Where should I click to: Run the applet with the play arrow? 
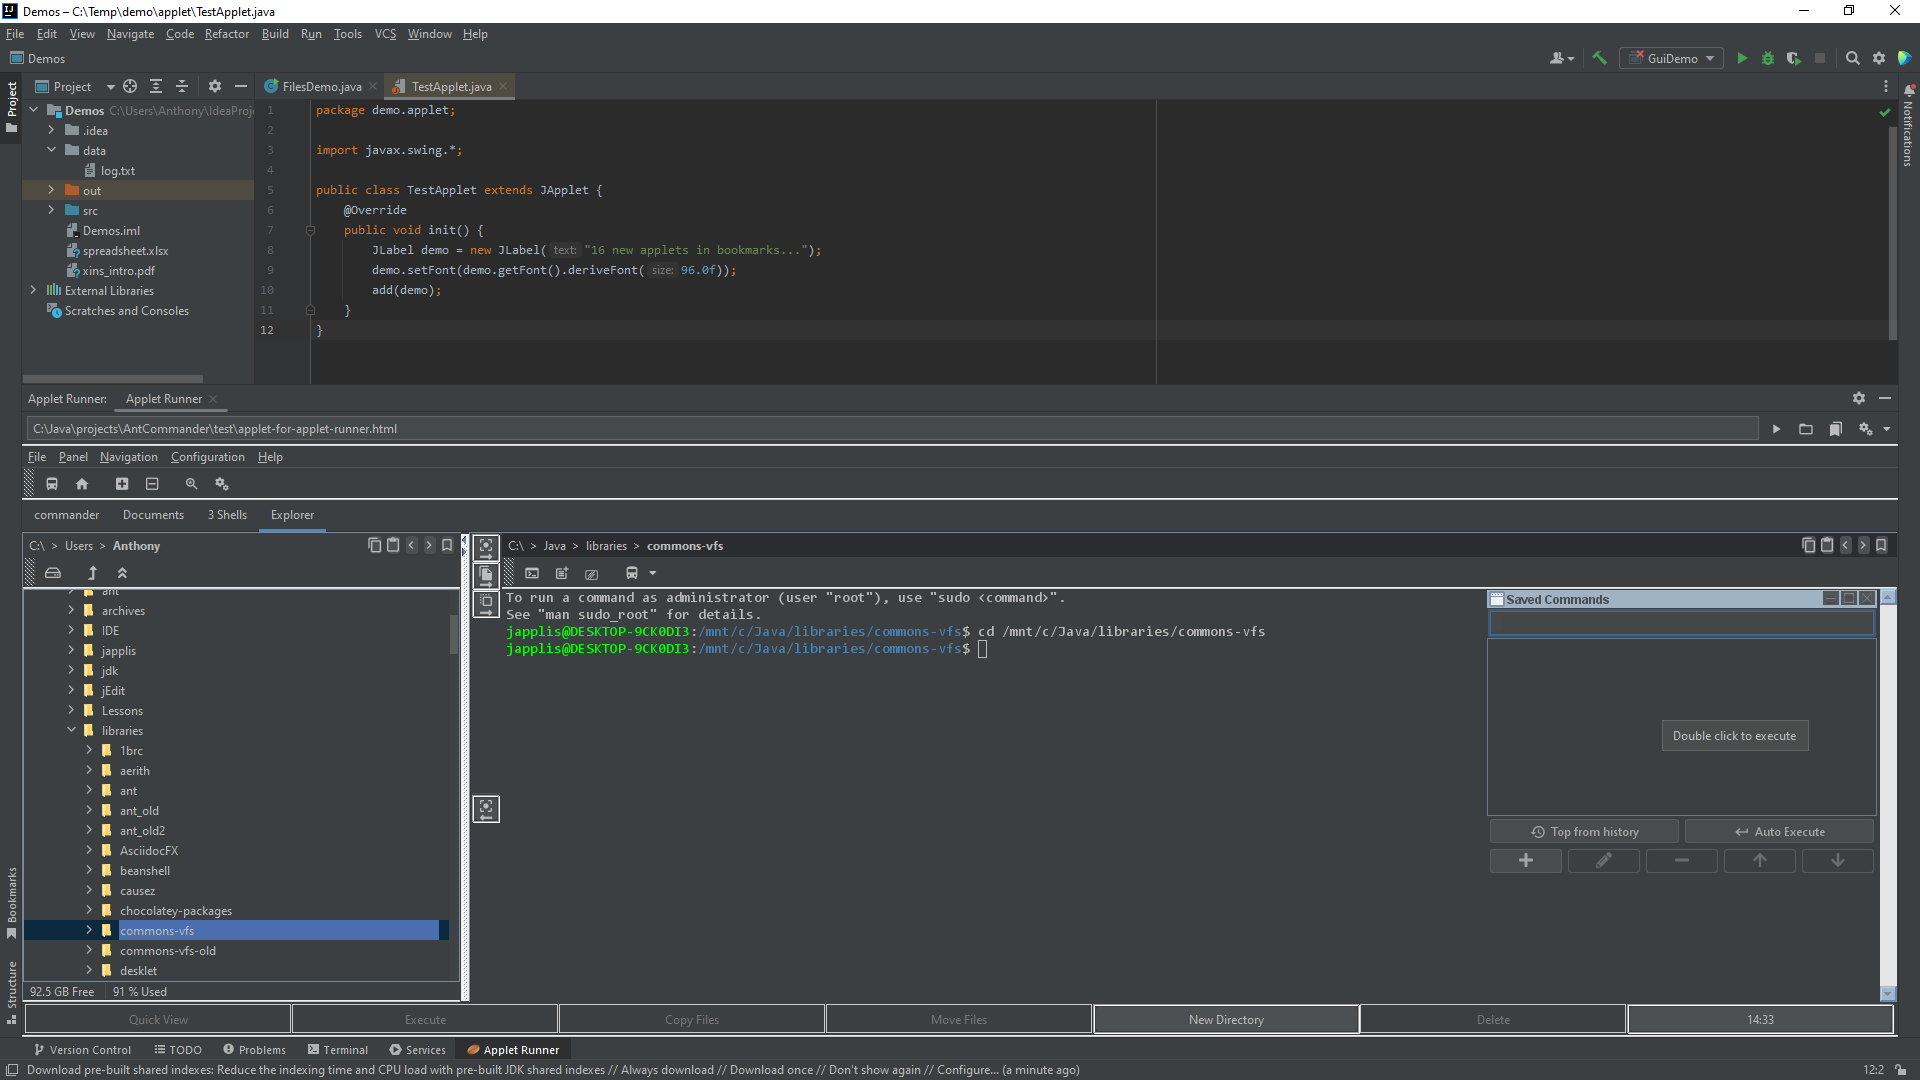pos(1776,429)
